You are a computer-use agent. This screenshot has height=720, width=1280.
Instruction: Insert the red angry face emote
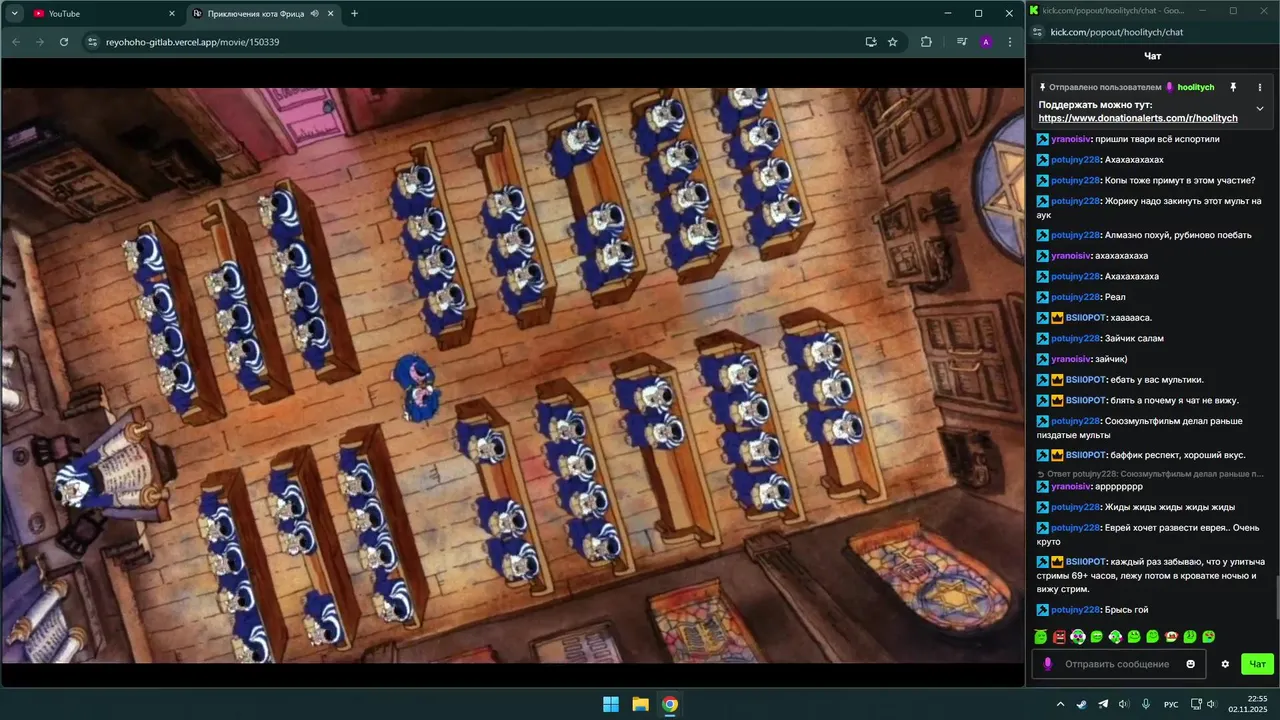pos(1059,637)
